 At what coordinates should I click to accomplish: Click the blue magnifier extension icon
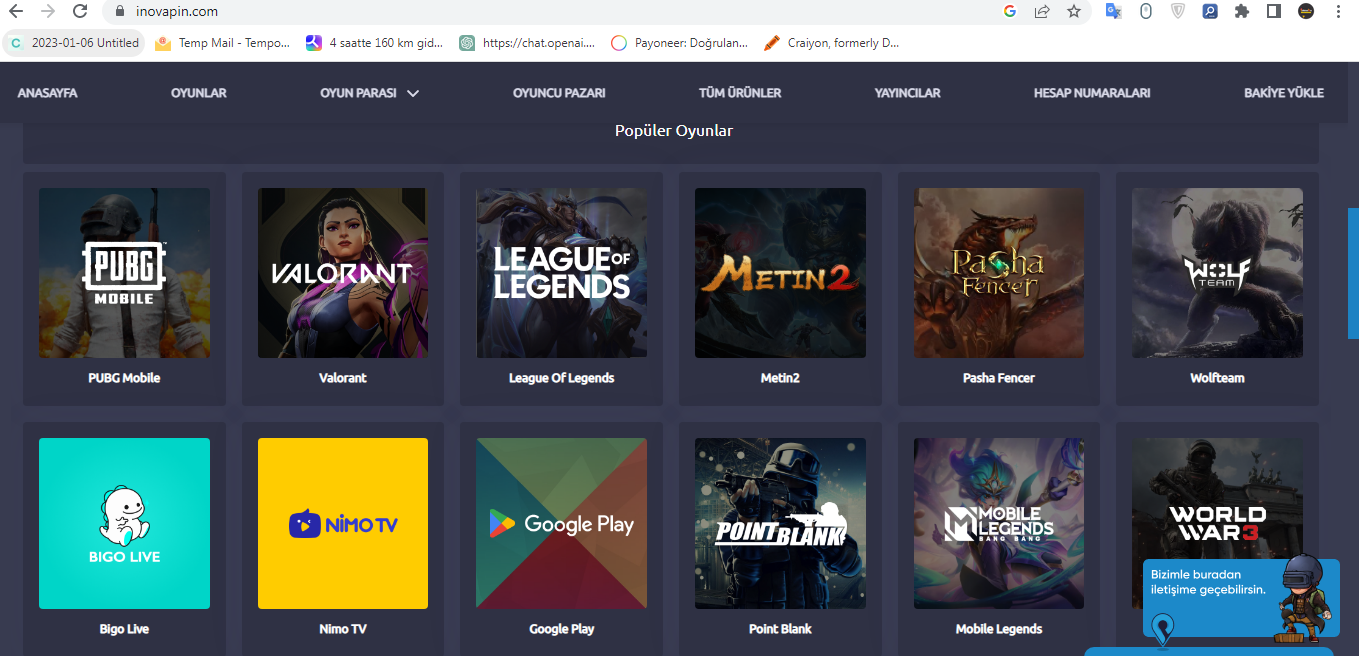point(1210,12)
